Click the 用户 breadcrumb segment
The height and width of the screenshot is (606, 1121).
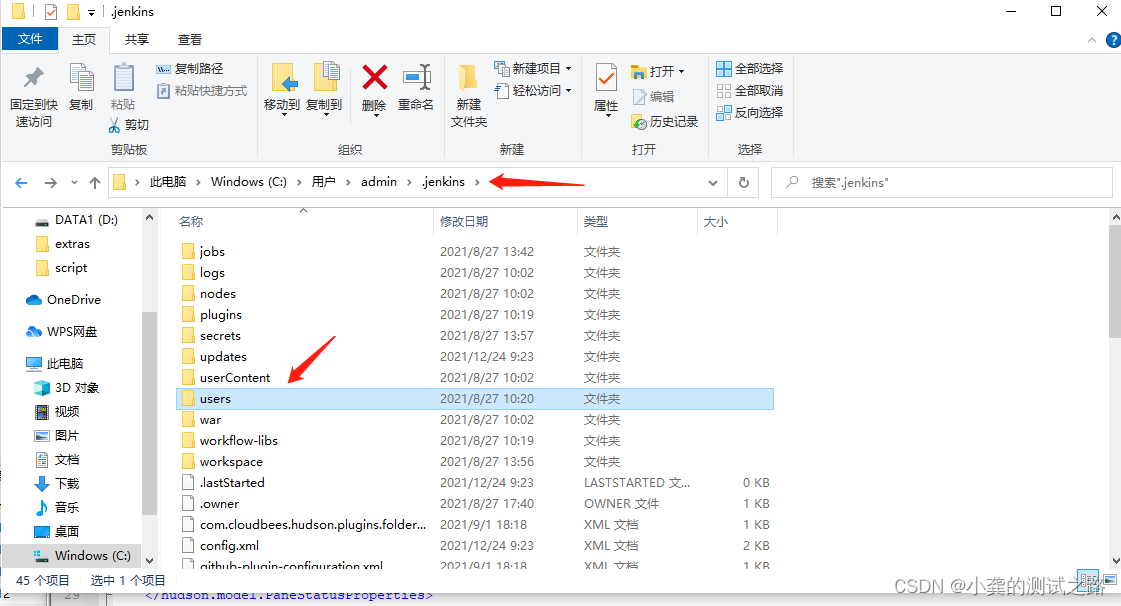click(x=323, y=182)
